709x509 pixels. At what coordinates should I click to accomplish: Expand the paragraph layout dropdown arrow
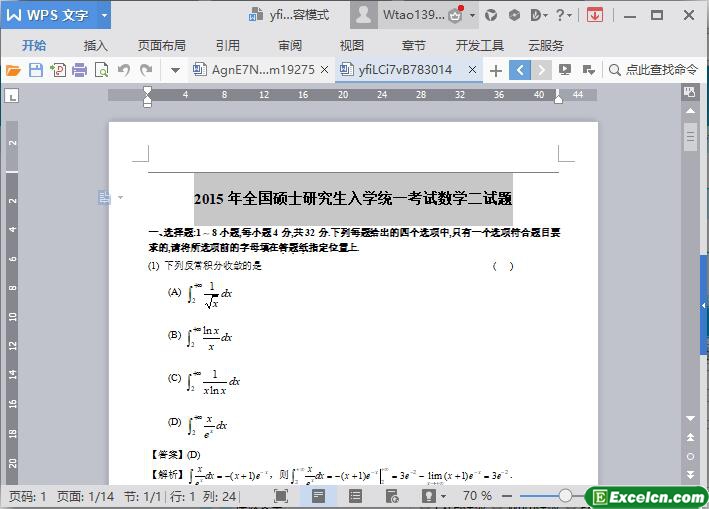120,198
